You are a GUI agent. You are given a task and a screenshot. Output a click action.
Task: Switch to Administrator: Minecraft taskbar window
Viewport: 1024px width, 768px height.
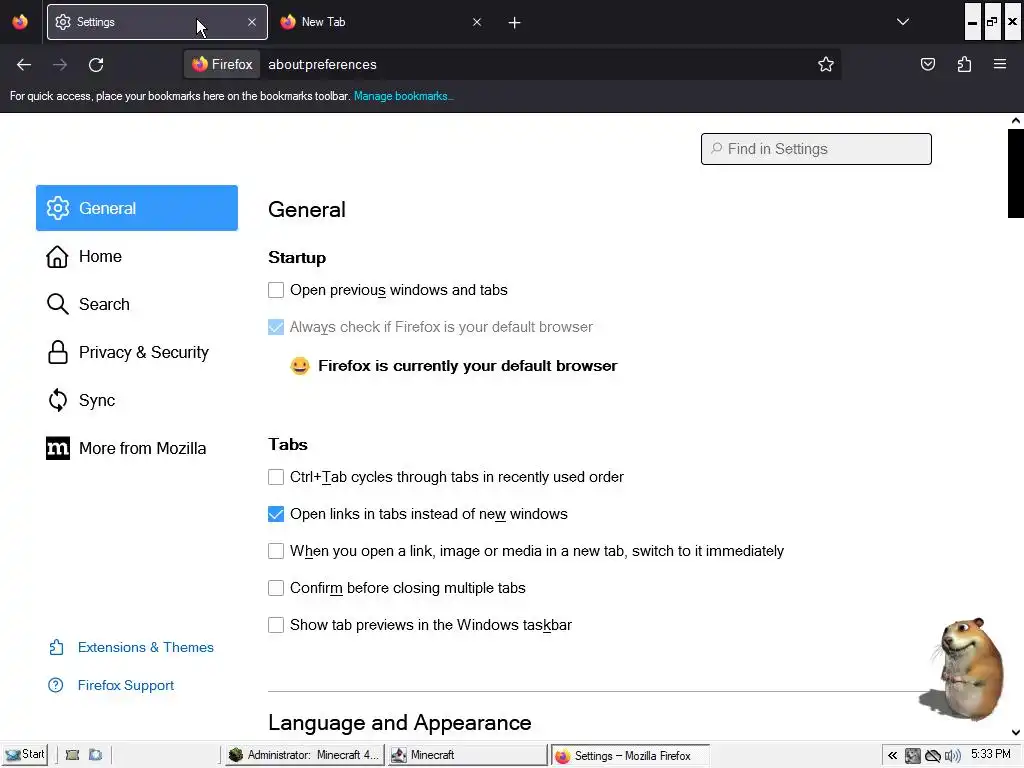305,755
